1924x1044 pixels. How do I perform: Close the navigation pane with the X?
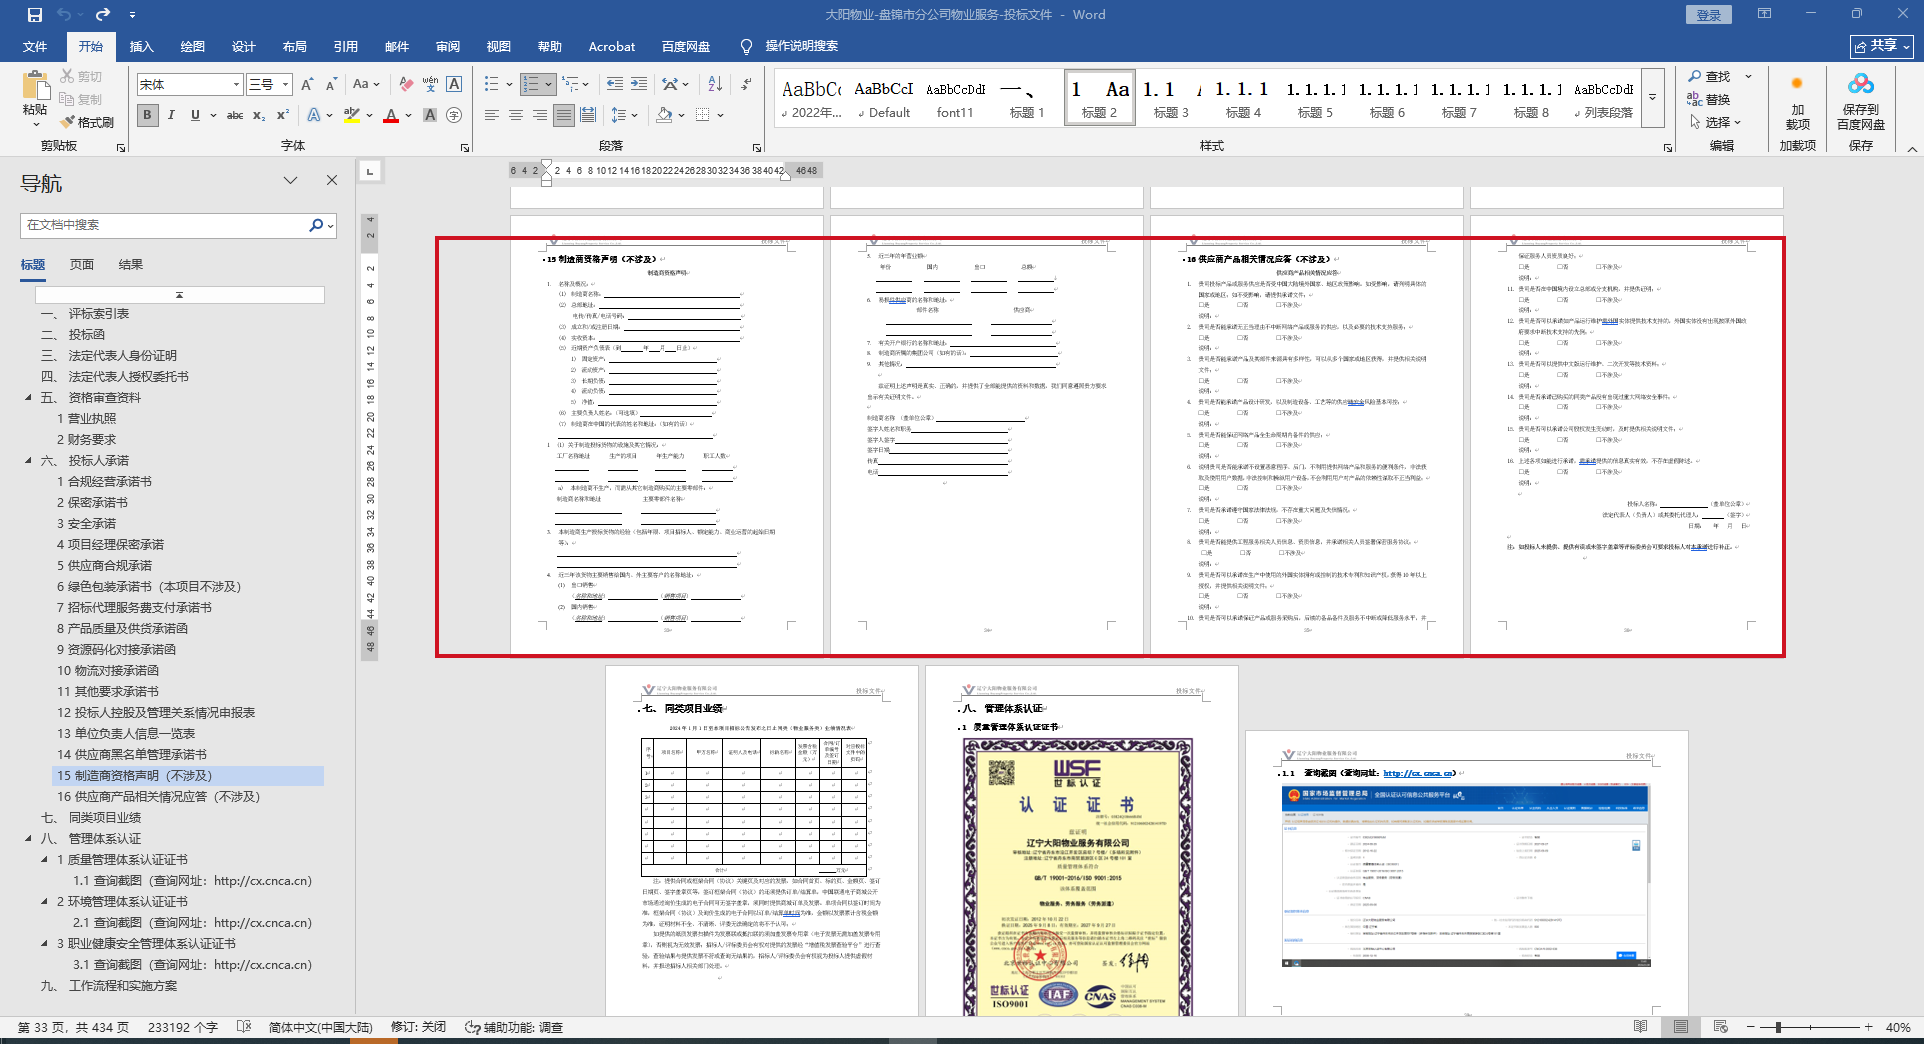(x=332, y=180)
